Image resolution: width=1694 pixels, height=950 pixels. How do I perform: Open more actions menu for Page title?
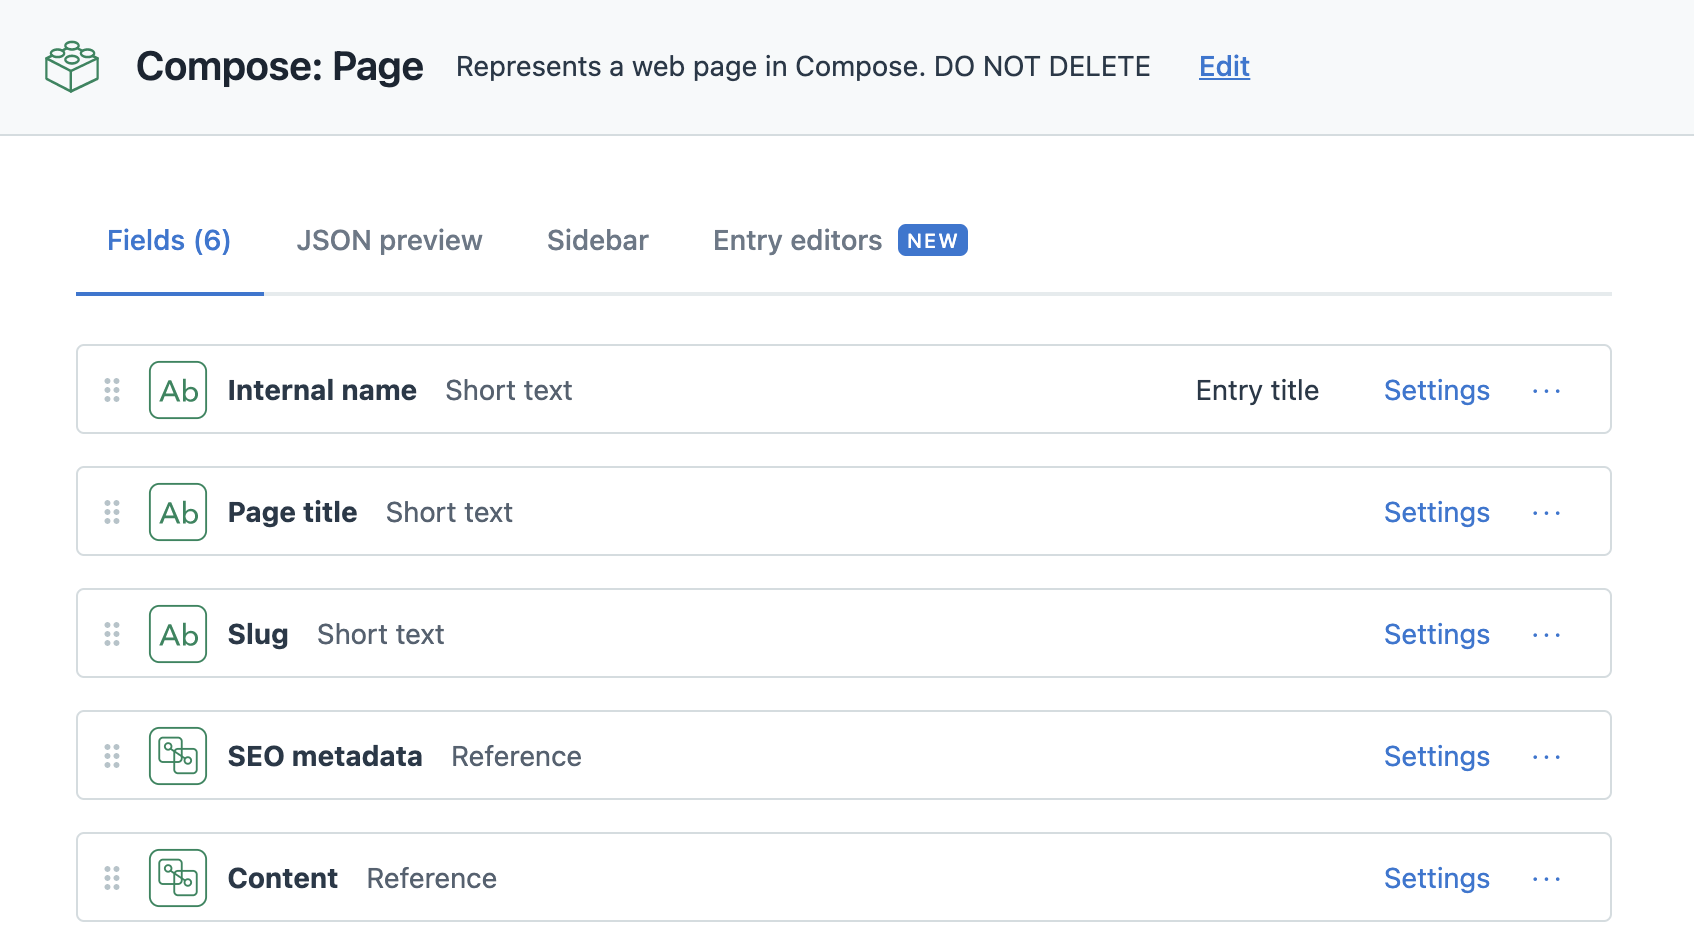coord(1546,513)
